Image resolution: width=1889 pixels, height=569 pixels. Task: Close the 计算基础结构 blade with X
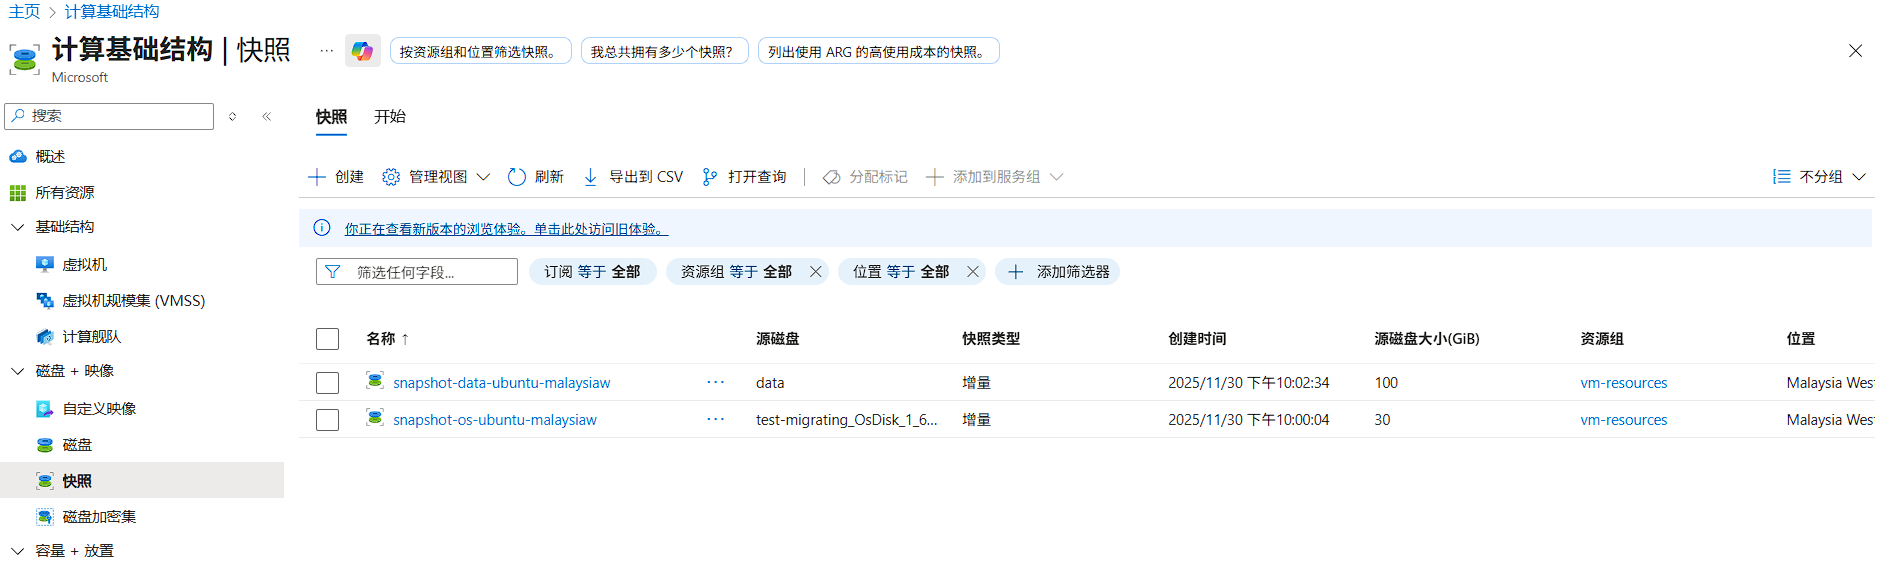(x=1855, y=51)
